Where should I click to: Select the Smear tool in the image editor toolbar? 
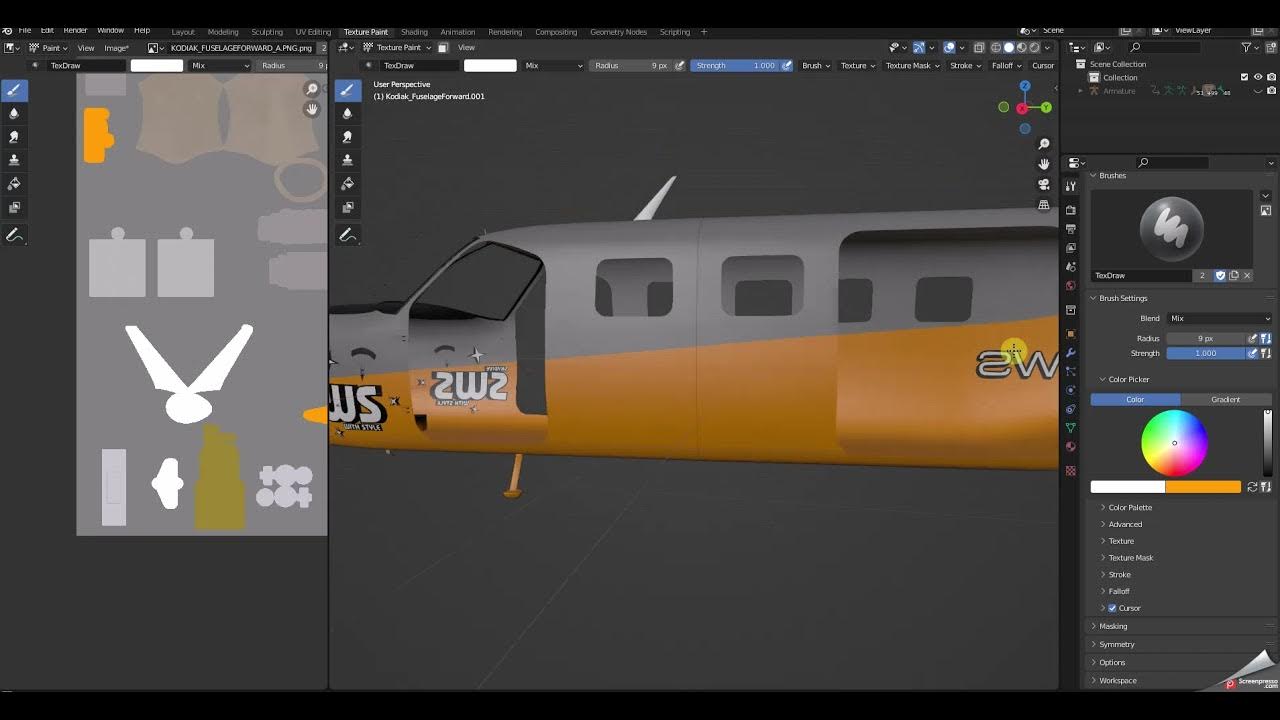[14, 137]
